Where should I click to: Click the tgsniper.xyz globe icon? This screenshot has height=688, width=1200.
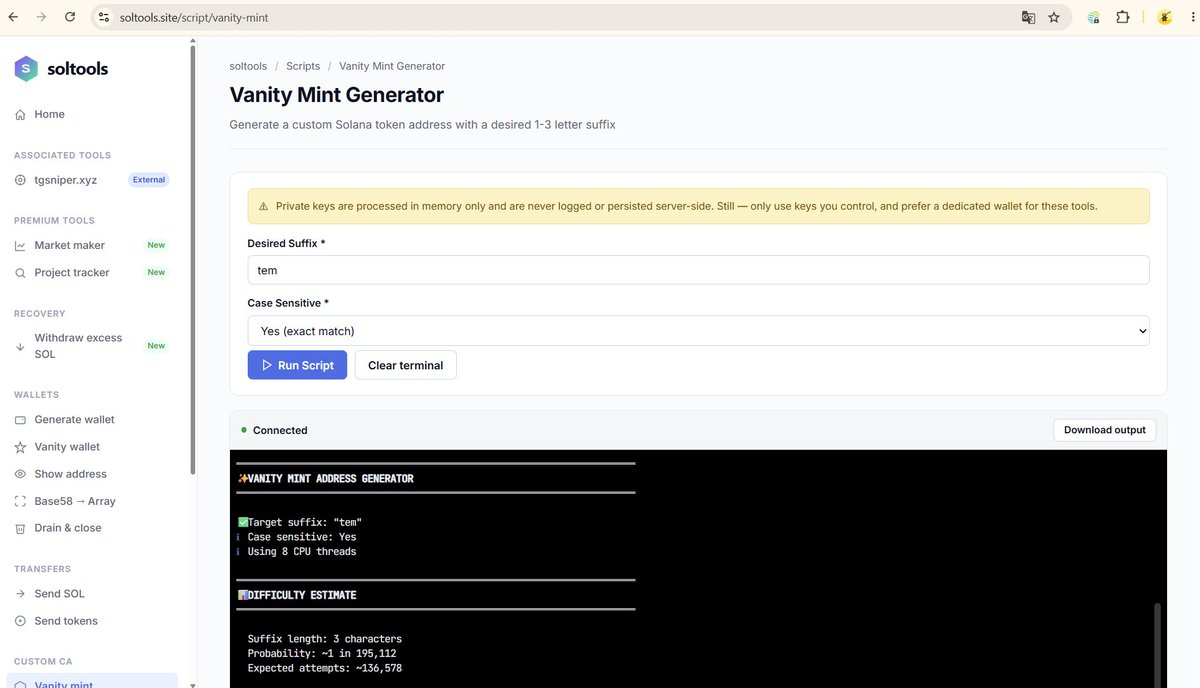point(21,180)
